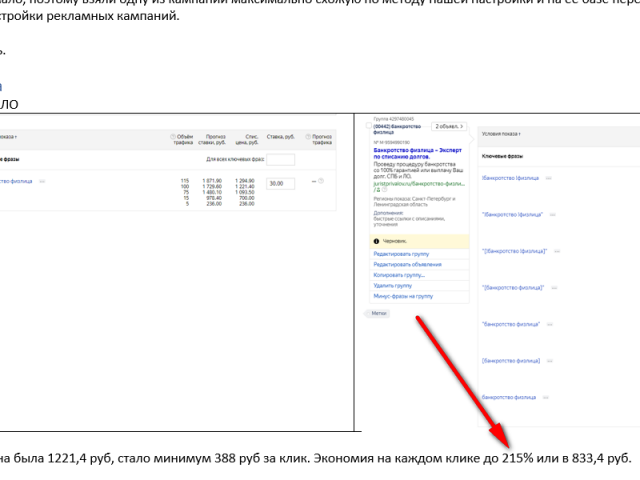Click the empty bid field for all key phrases
Screen dimensions: 640x480
click(x=280, y=160)
